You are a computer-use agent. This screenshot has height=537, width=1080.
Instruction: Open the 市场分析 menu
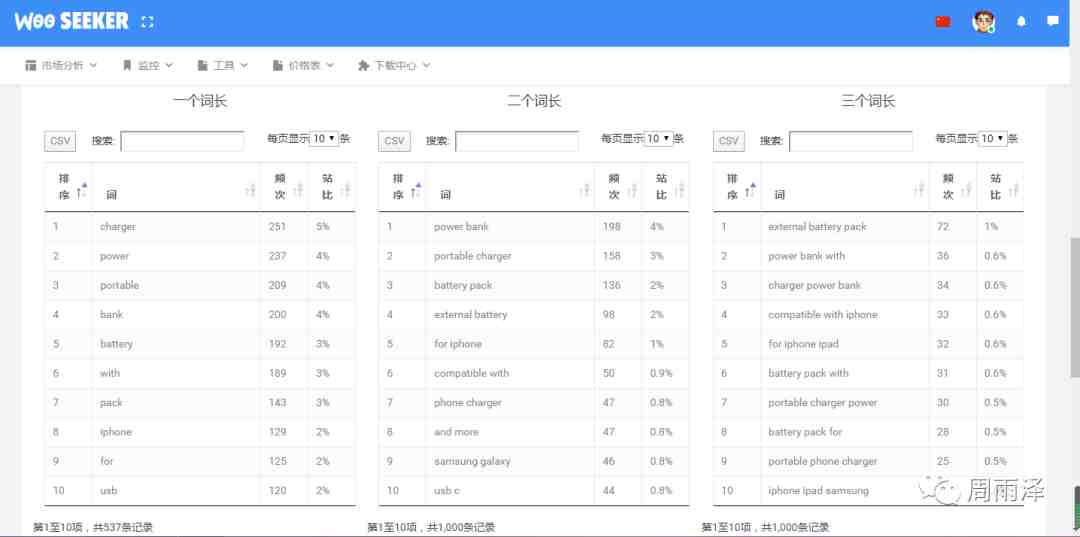tap(61, 65)
